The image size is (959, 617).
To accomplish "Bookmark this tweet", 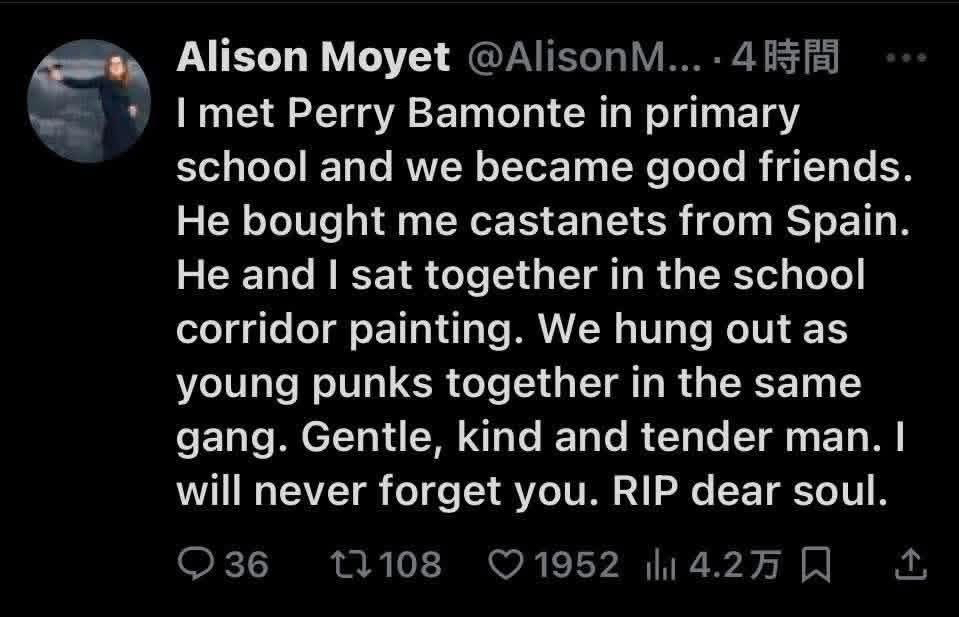I will click(817, 567).
